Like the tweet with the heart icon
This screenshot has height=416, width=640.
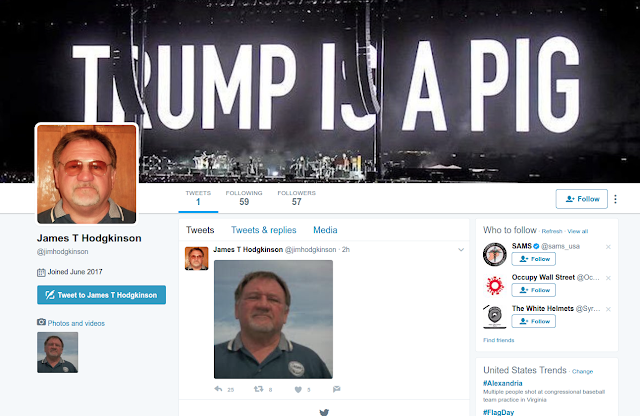[x=298, y=389]
